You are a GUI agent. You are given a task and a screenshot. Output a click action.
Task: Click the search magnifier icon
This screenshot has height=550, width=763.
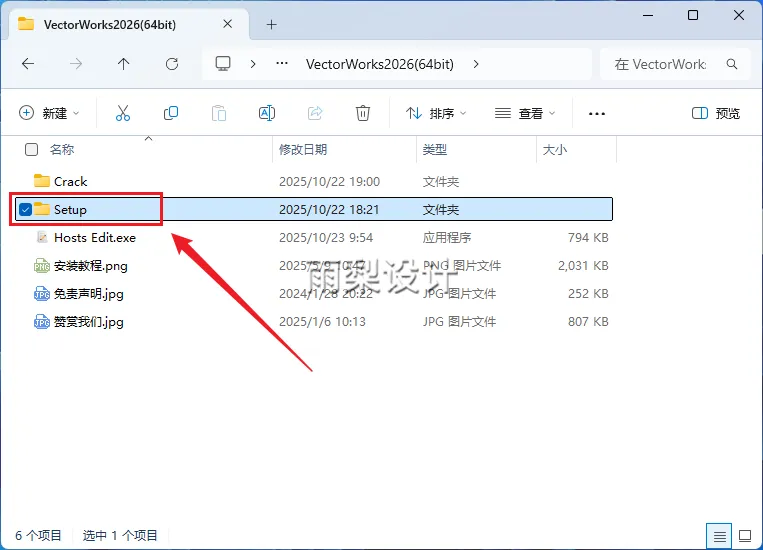732,64
